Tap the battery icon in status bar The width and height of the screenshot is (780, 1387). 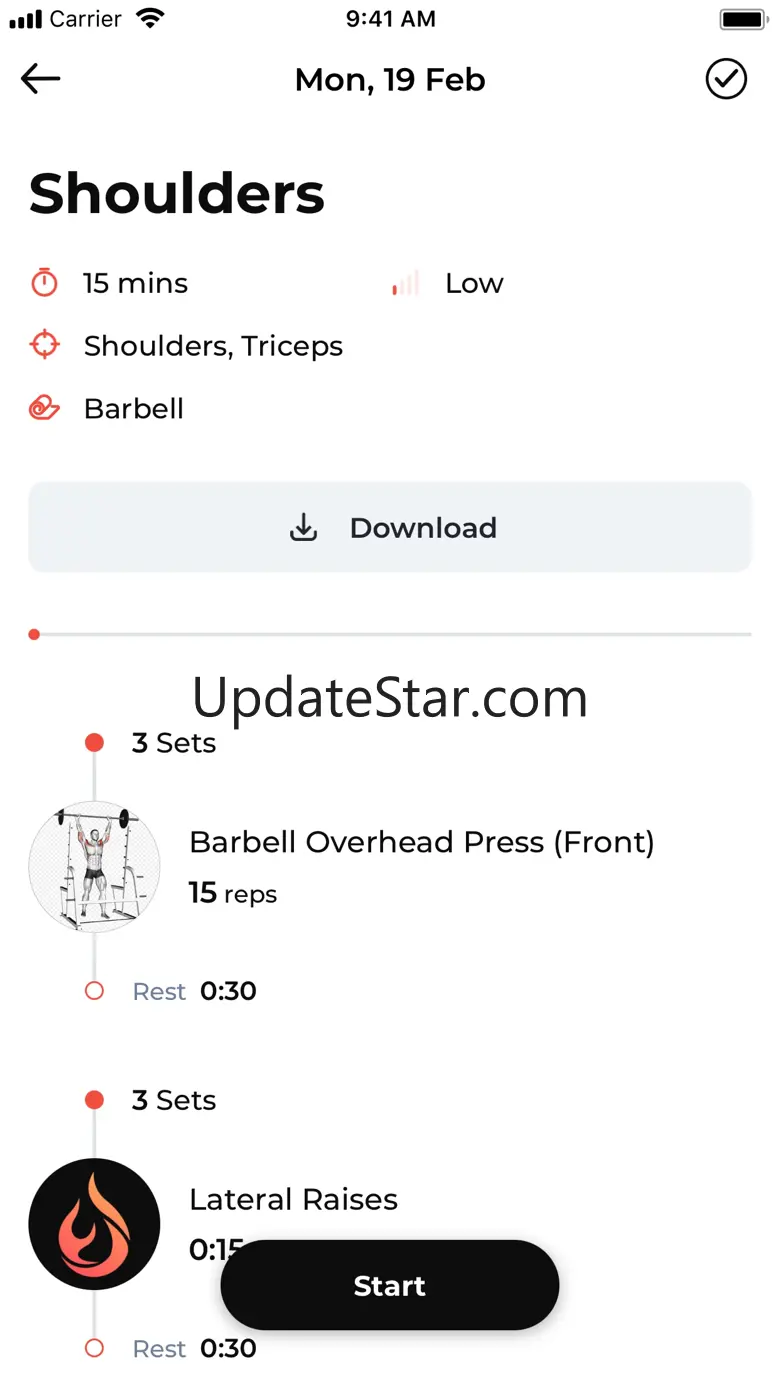click(x=743, y=19)
